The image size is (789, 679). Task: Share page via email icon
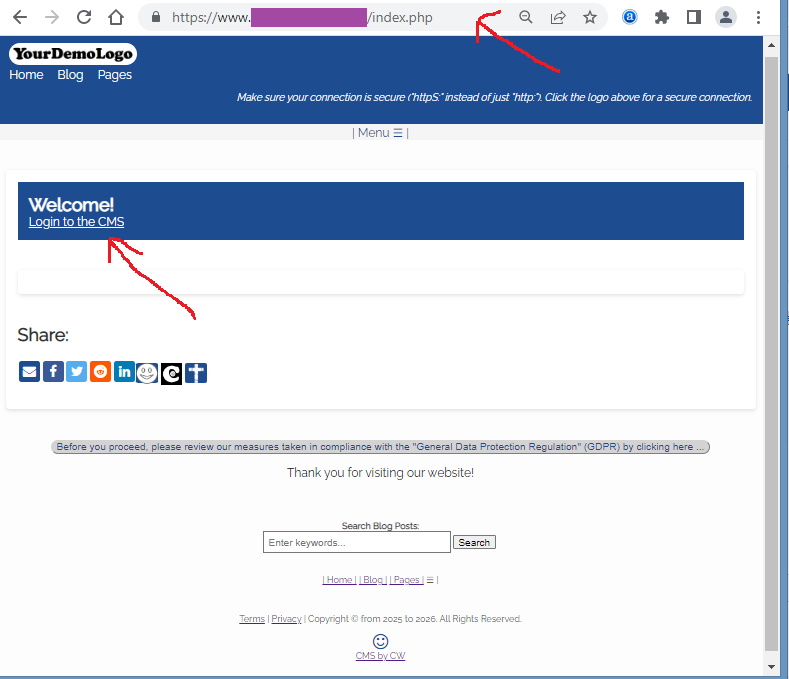coord(29,372)
